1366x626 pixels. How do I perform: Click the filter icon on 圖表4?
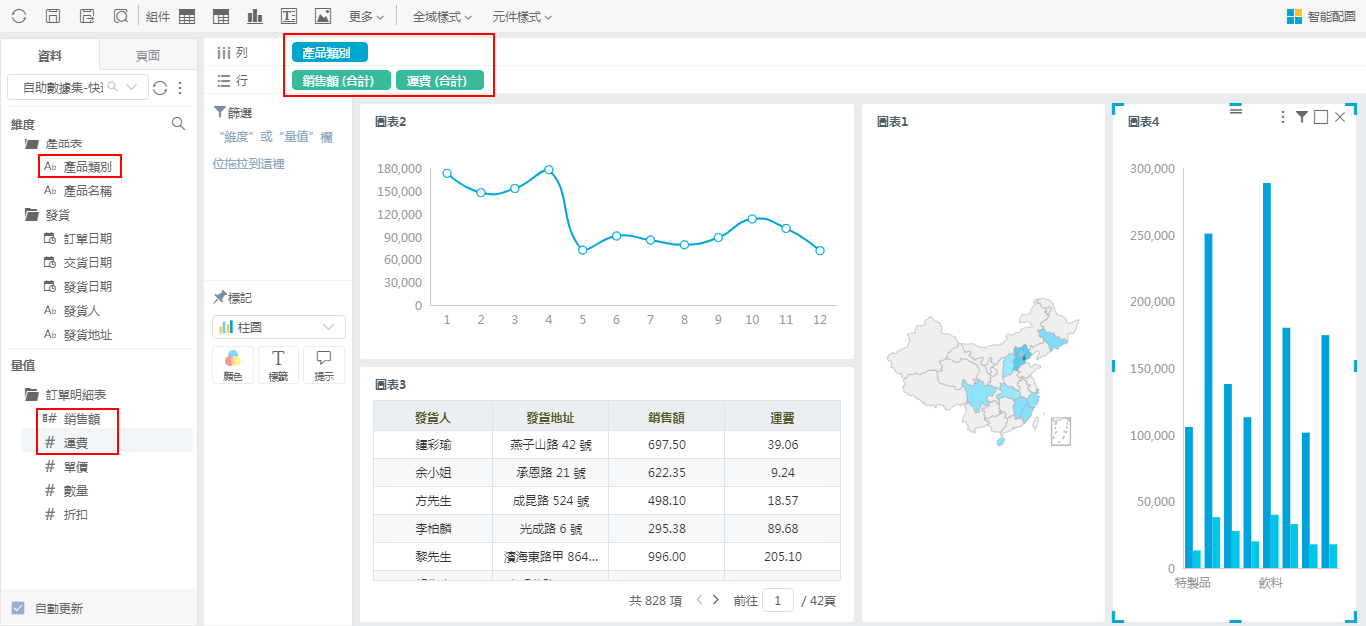pos(1301,118)
